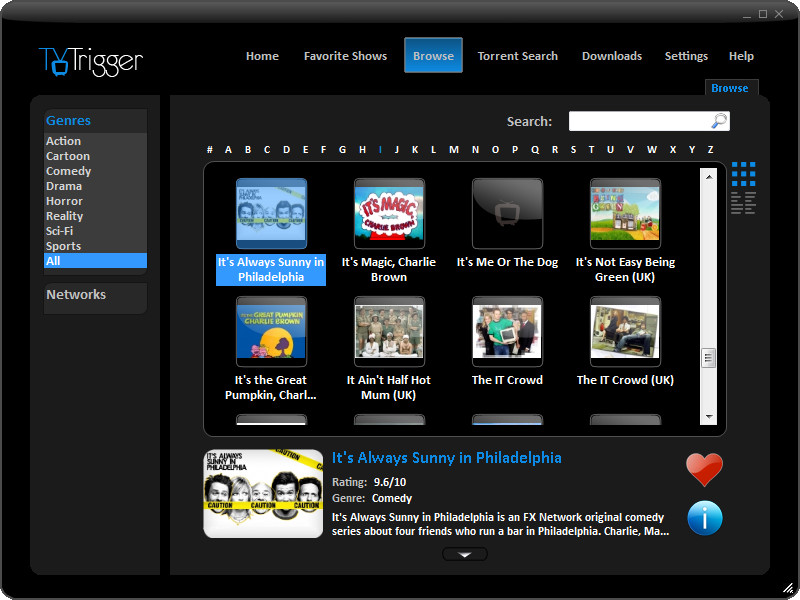
Task: Click the window resize grip
Action: (x=789, y=588)
